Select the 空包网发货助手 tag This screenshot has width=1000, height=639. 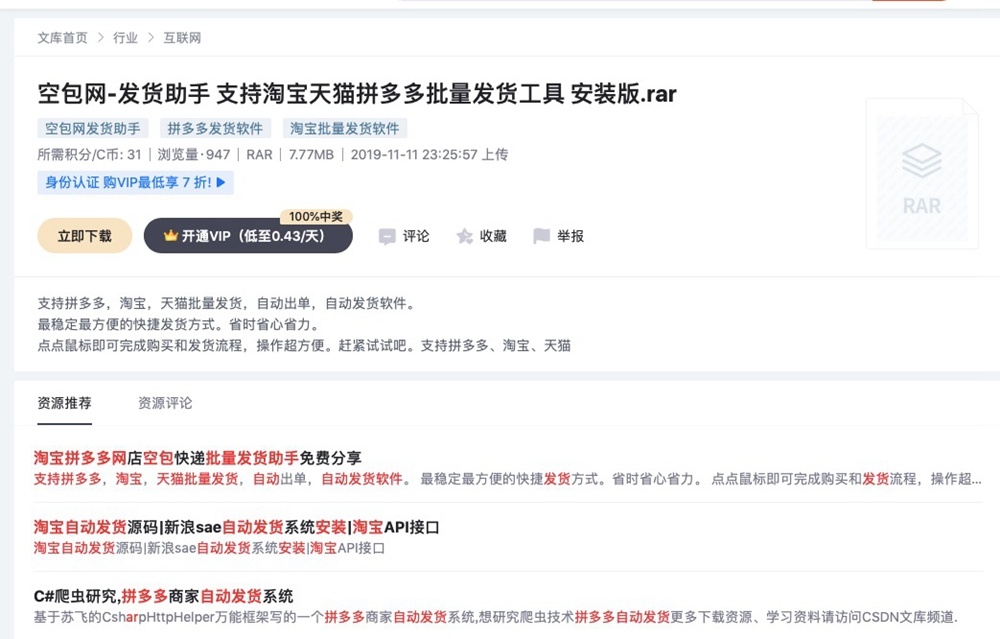(93, 129)
